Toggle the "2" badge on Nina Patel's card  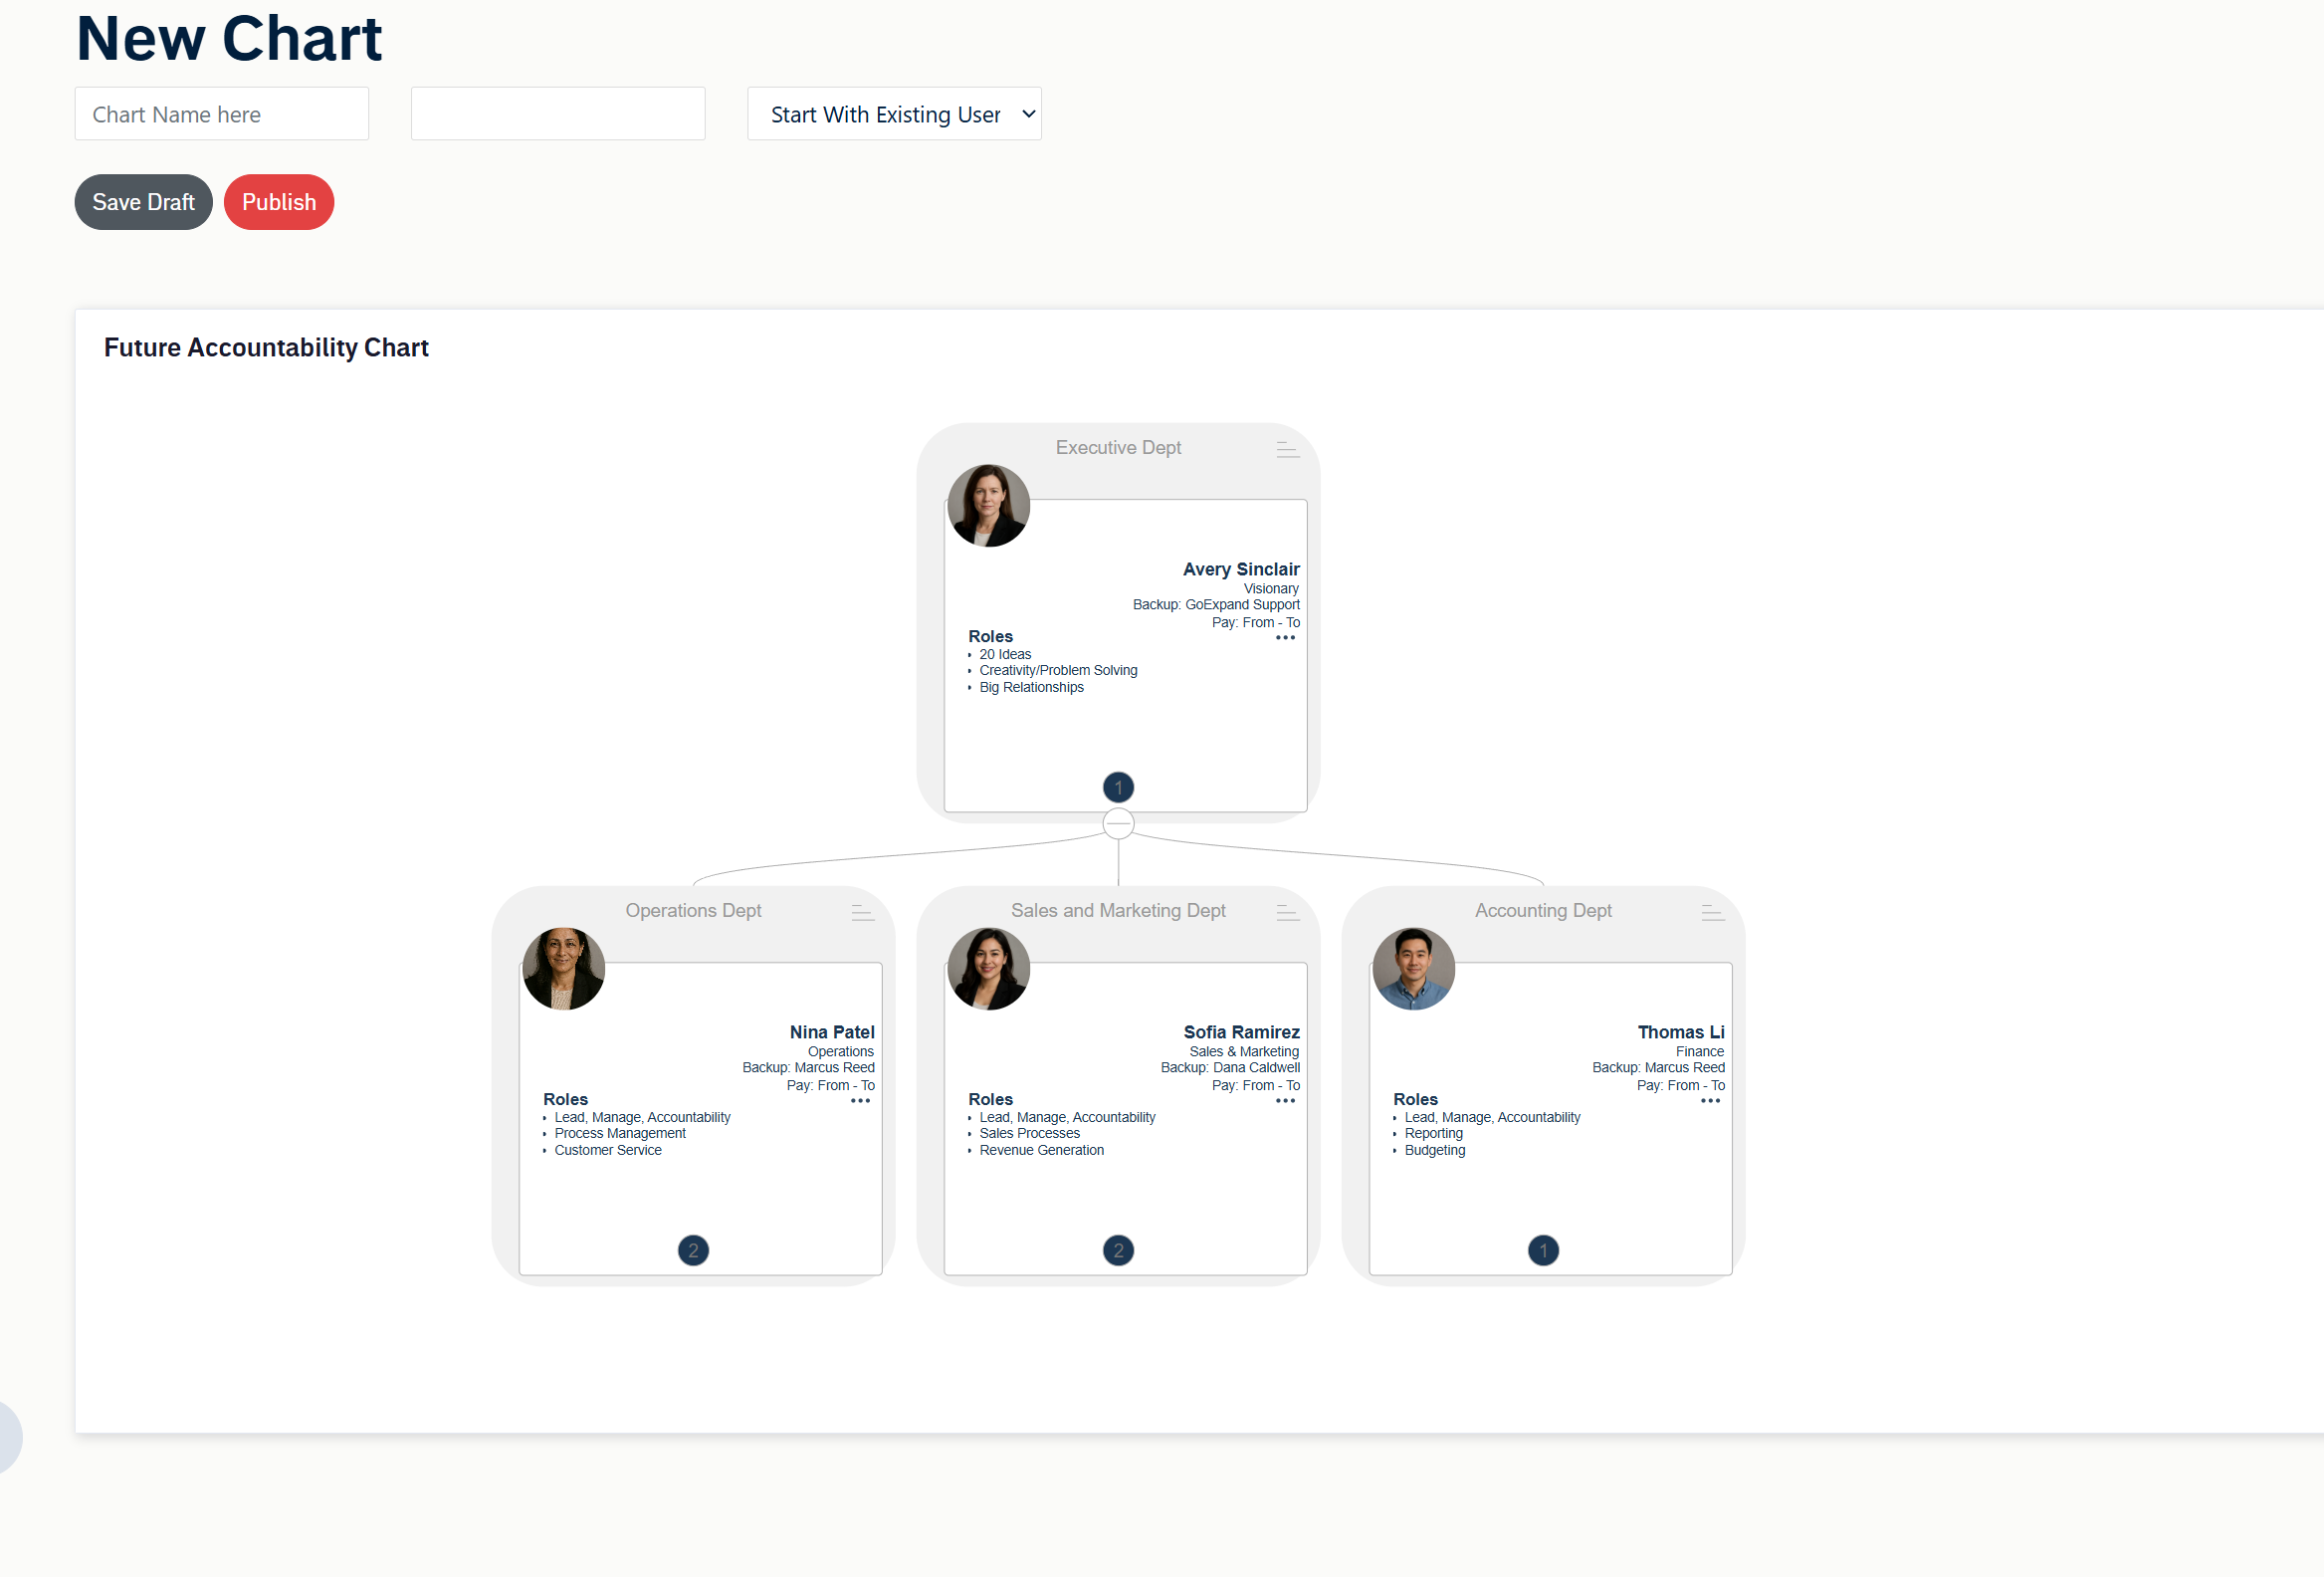pyautogui.click(x=693, y=1250)
